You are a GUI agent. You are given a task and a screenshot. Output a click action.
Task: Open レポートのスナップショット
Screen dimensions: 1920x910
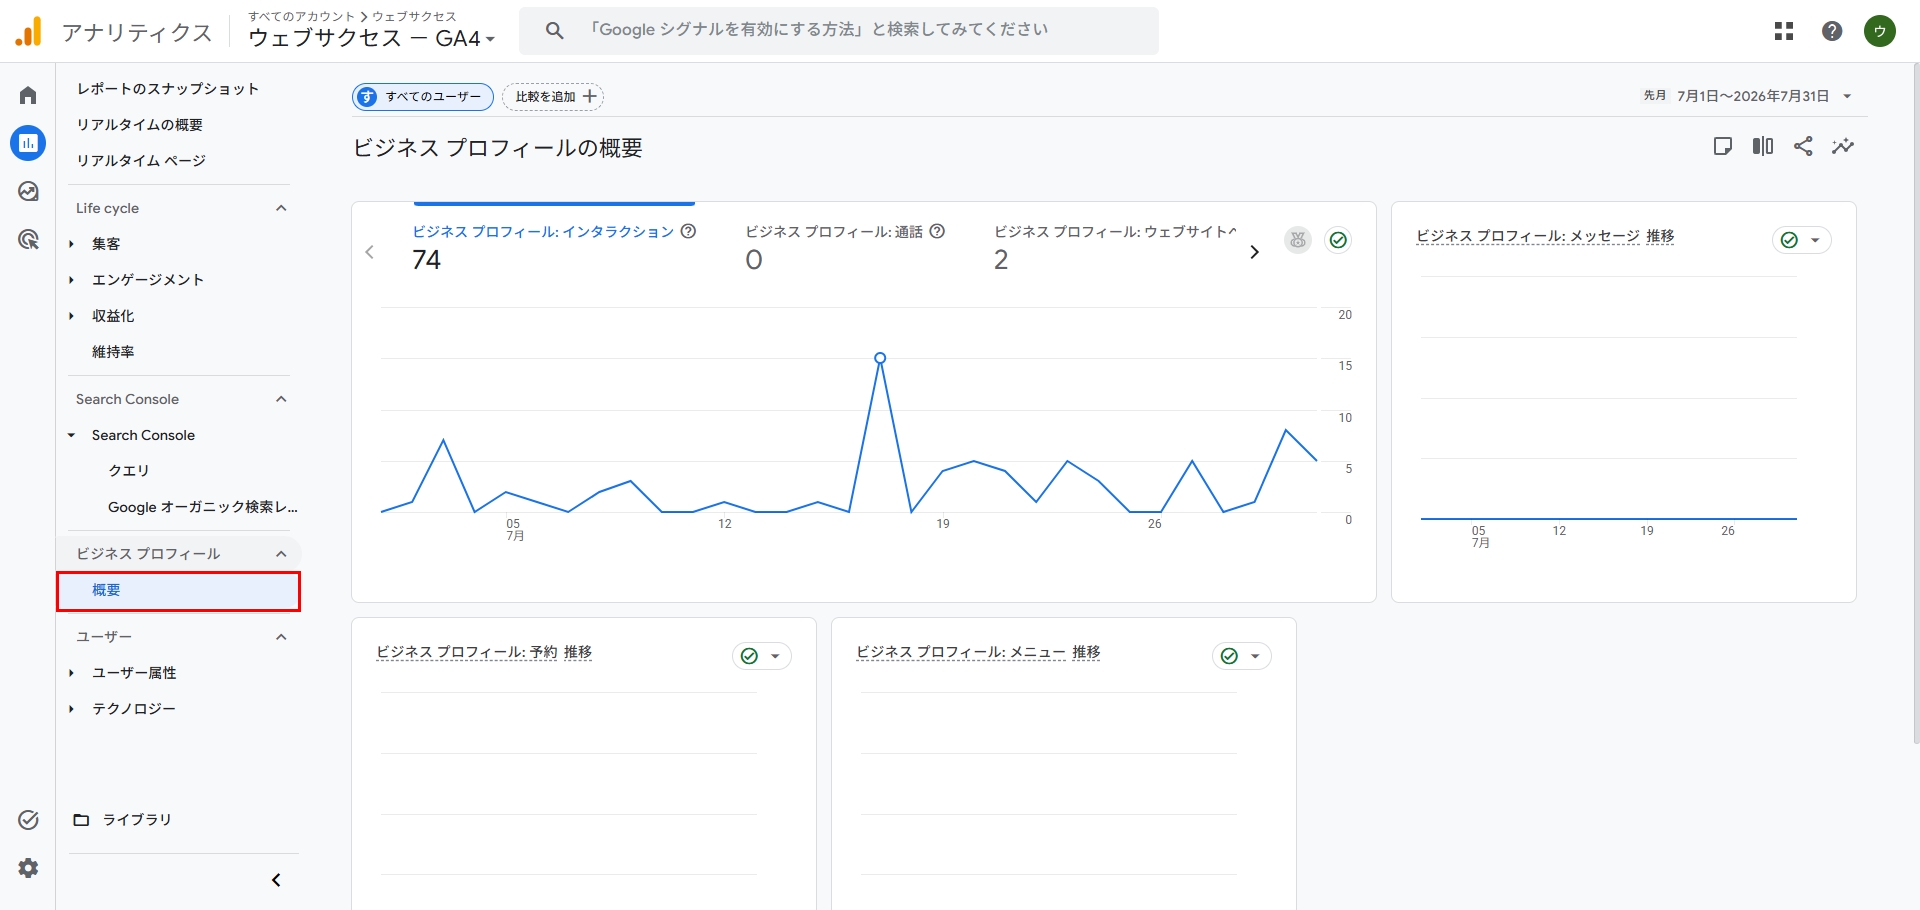tap(168, 89)
